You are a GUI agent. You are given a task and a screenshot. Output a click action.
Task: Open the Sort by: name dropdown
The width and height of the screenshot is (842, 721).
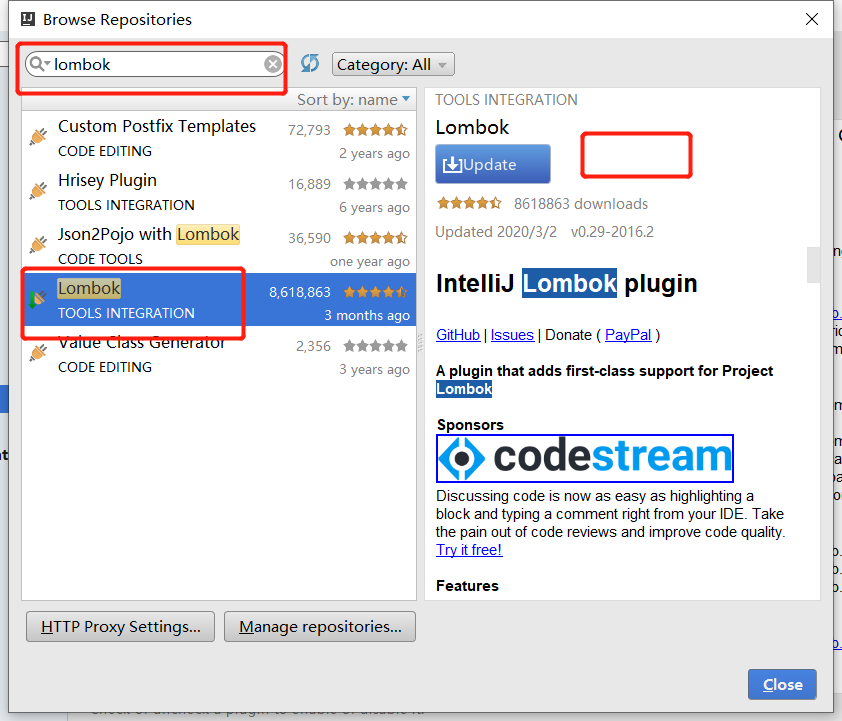click(354, 99)
